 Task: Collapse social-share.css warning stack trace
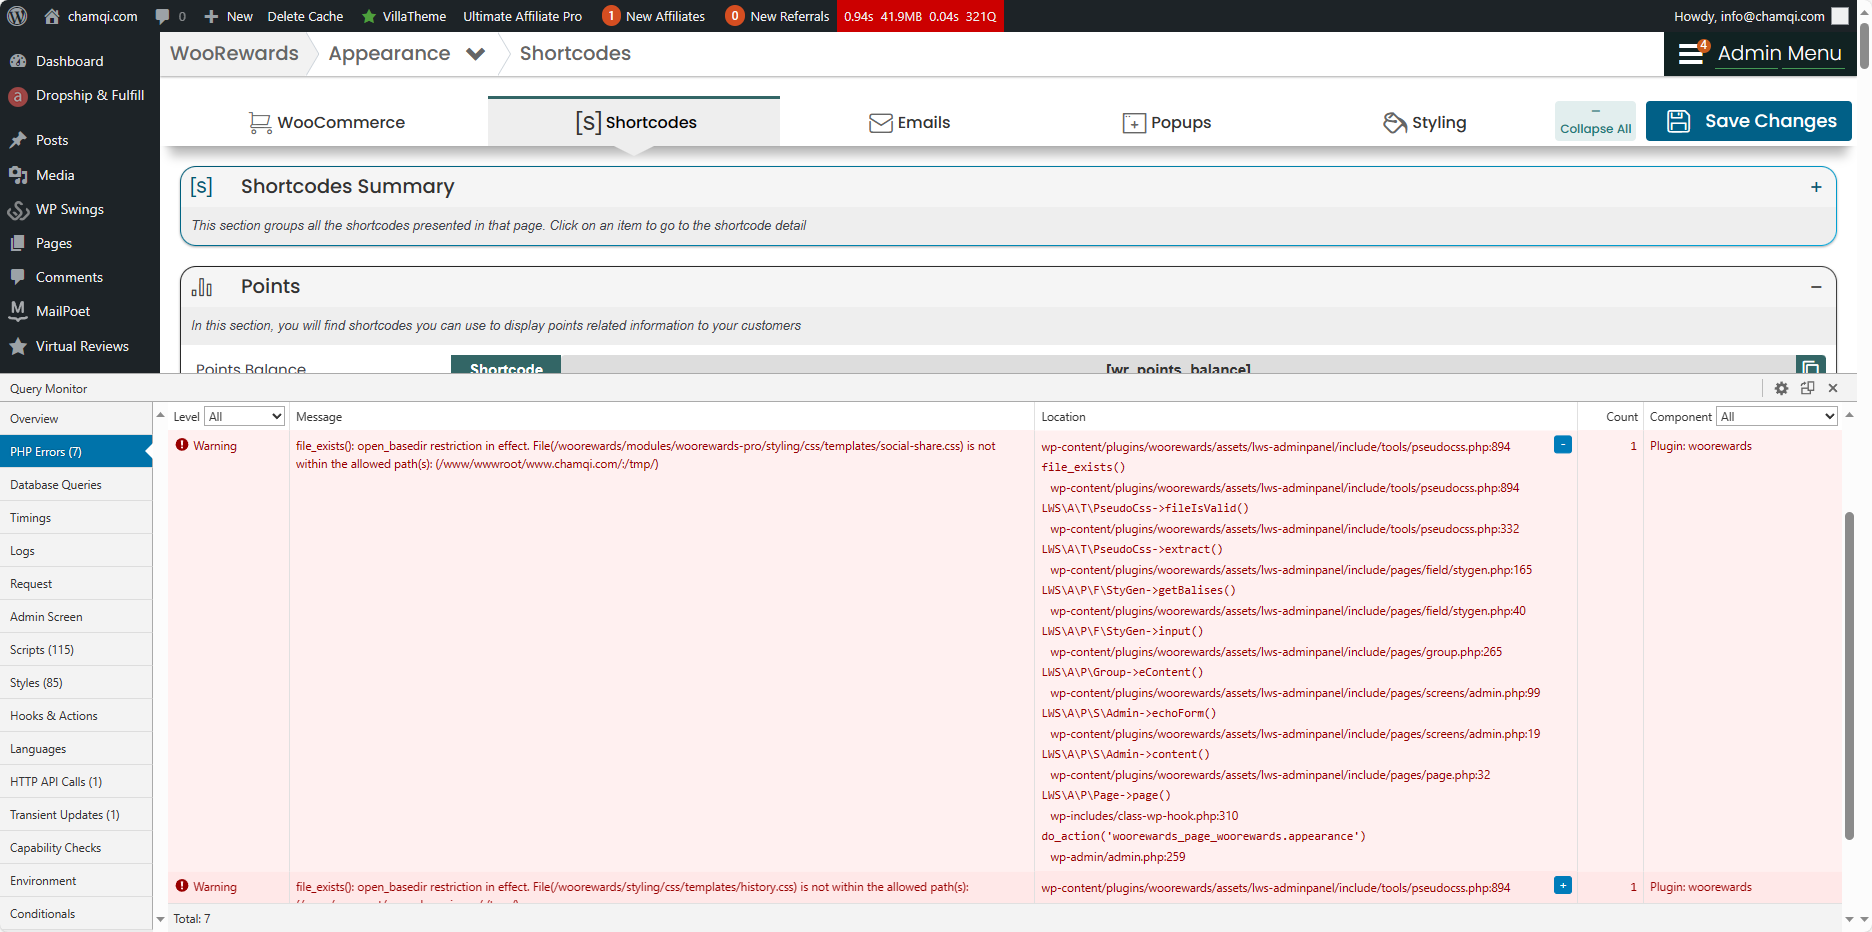1563,444
